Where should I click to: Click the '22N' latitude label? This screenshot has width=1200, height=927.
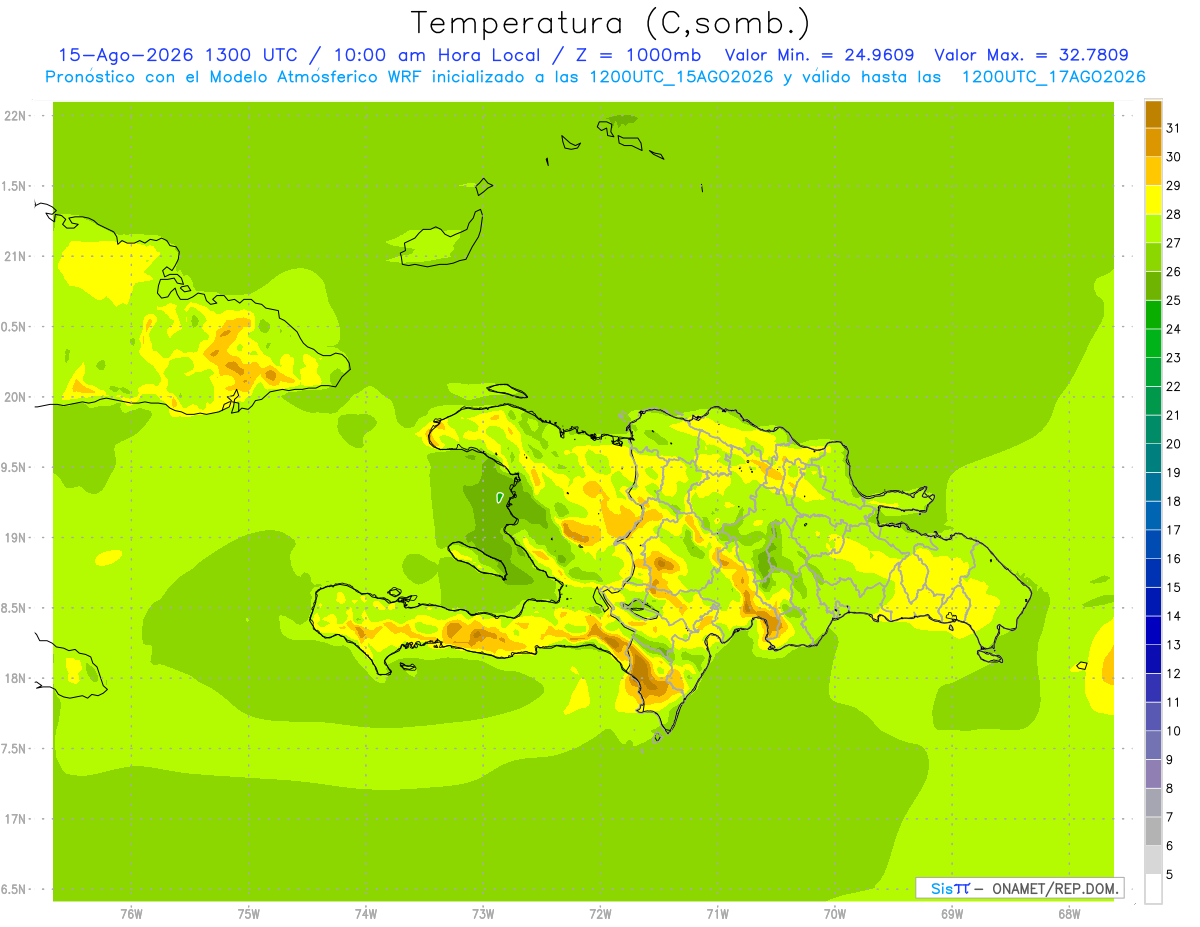14,116
